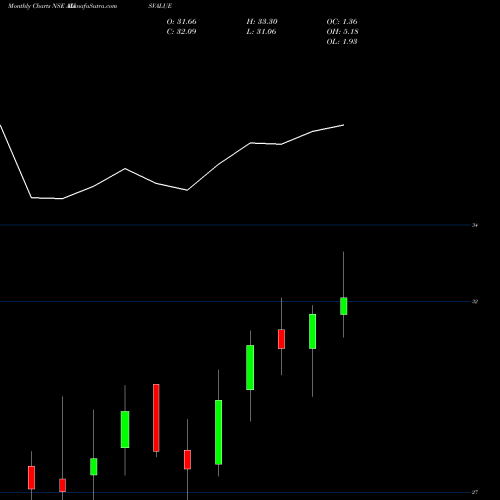Click the SVALUE symbol label
This screenshot has height=500, width=500.
point(160,6)
